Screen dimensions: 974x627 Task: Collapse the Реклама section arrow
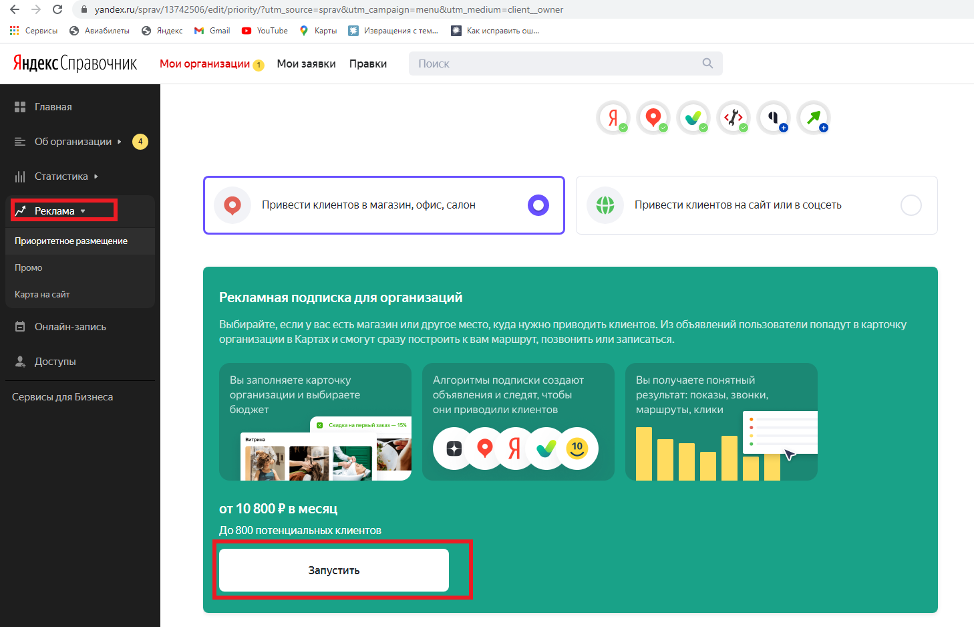[83, 211]
